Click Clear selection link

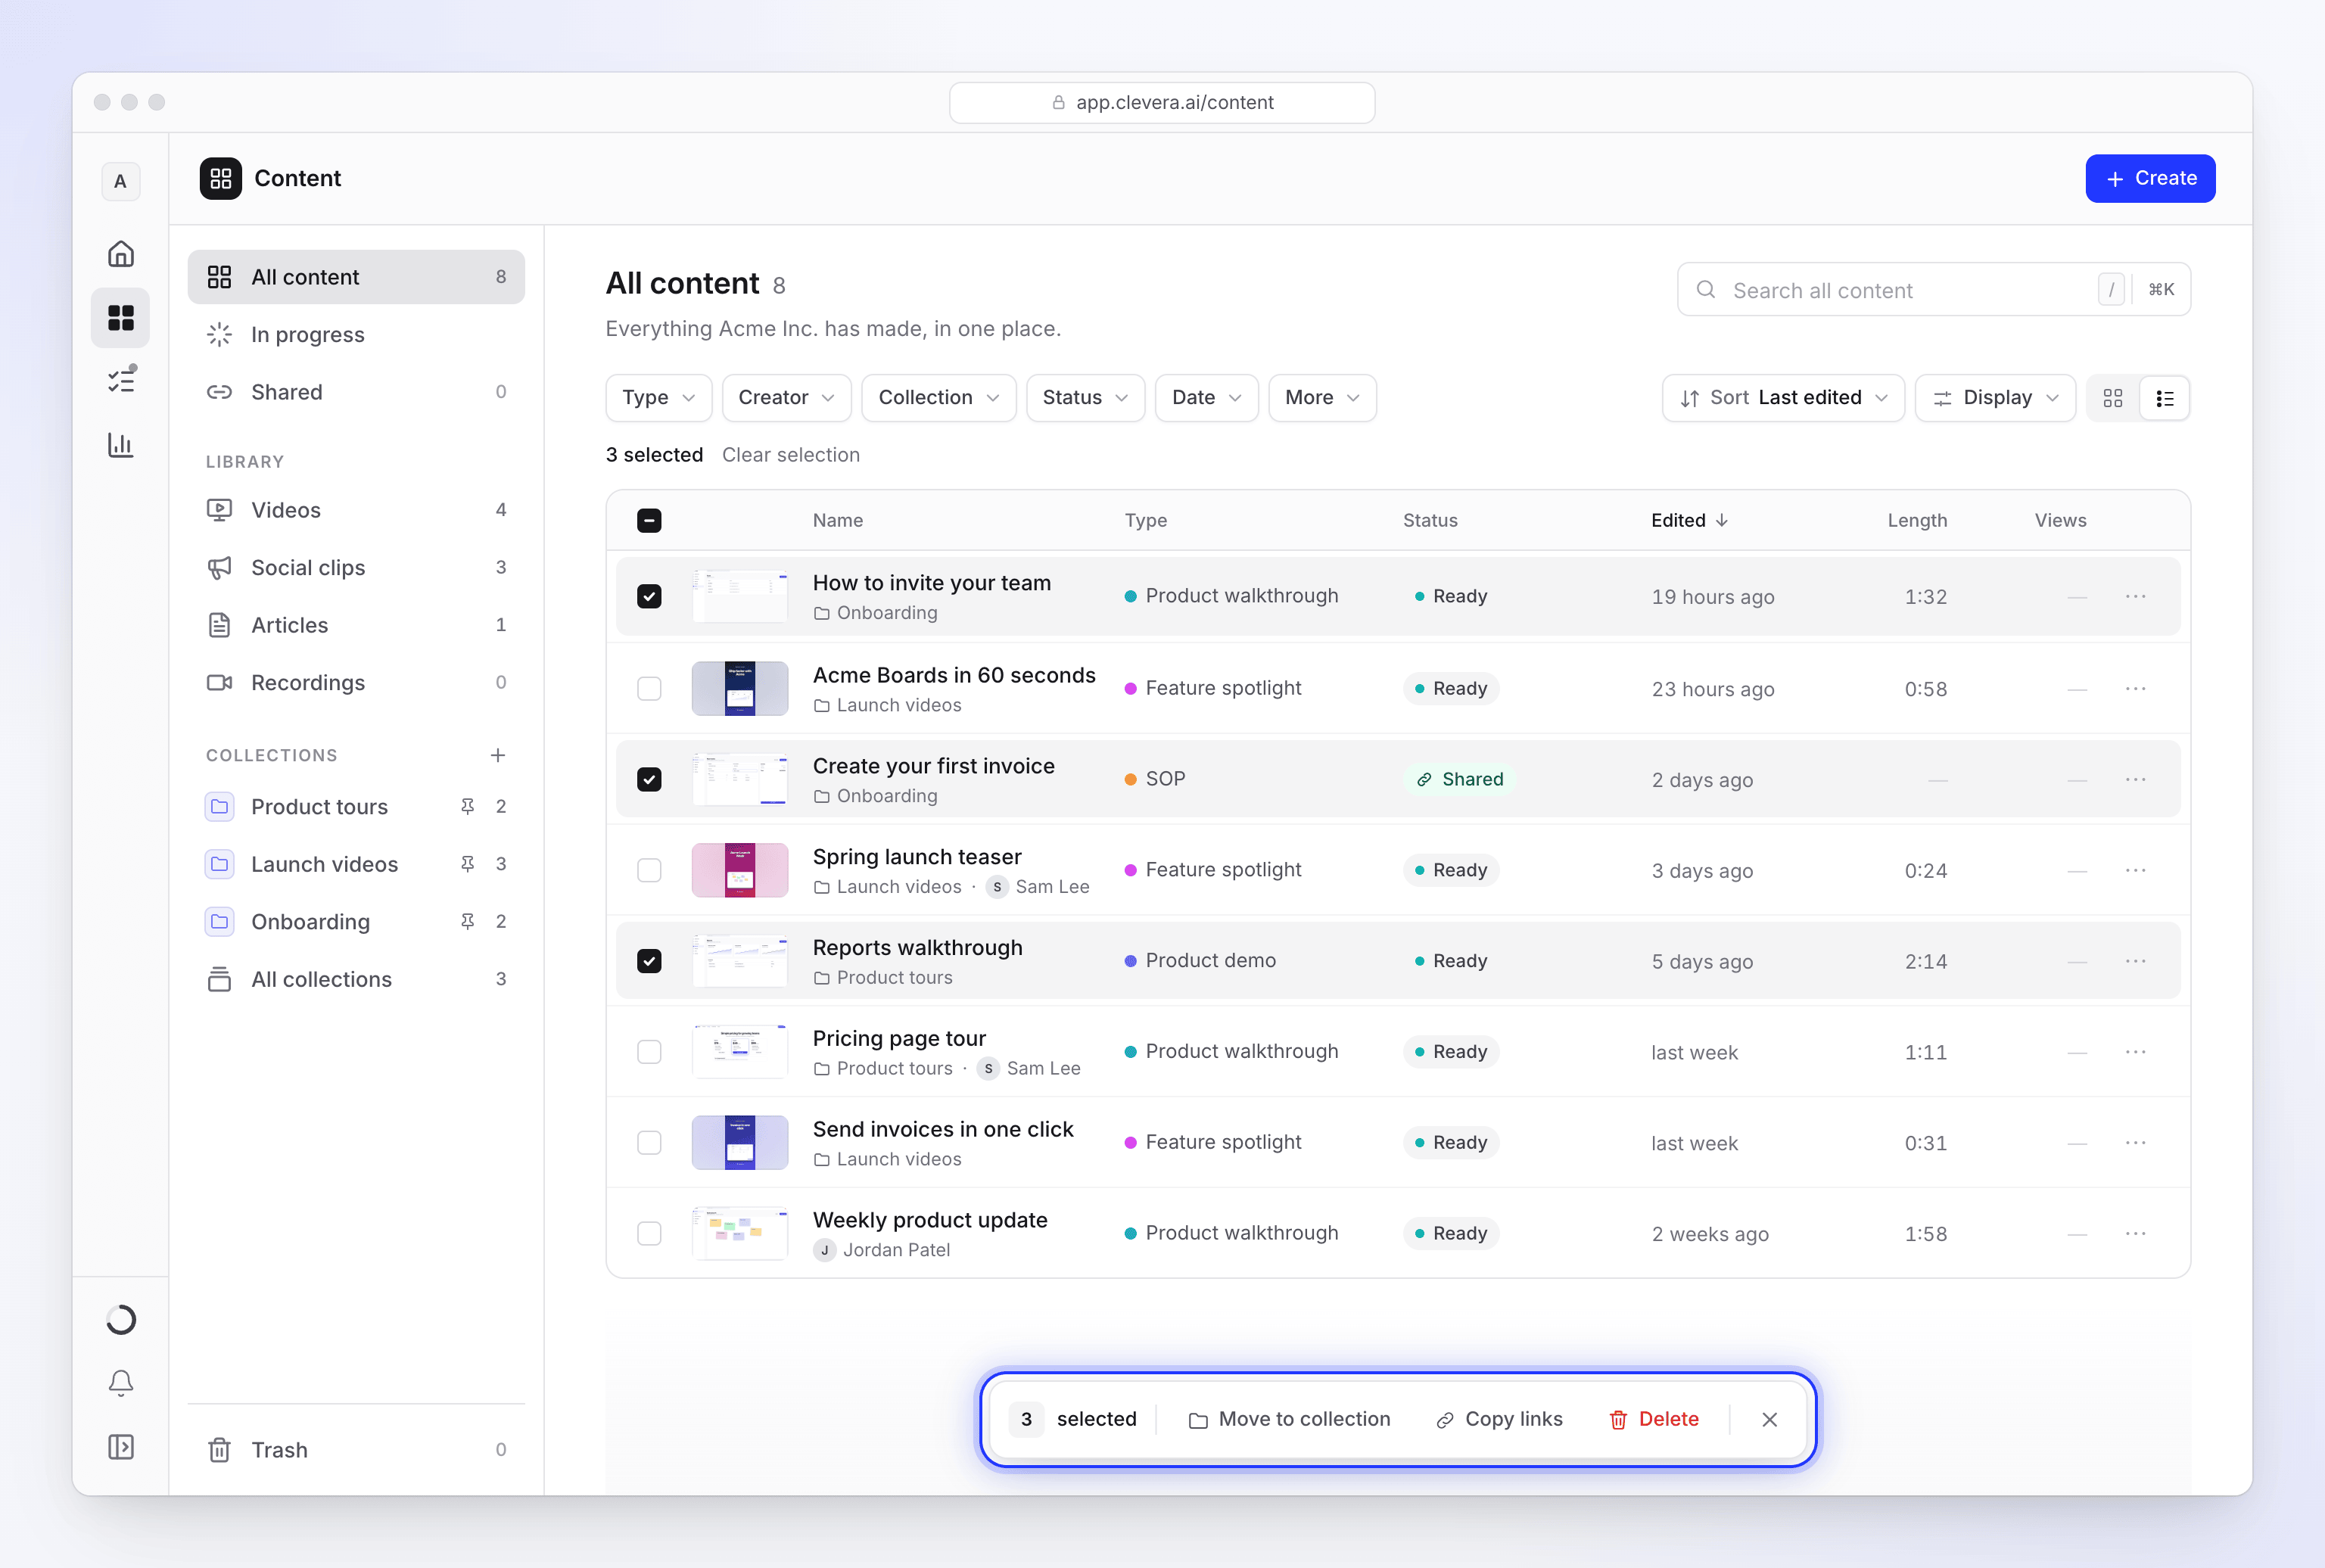[x=790, y=455]
